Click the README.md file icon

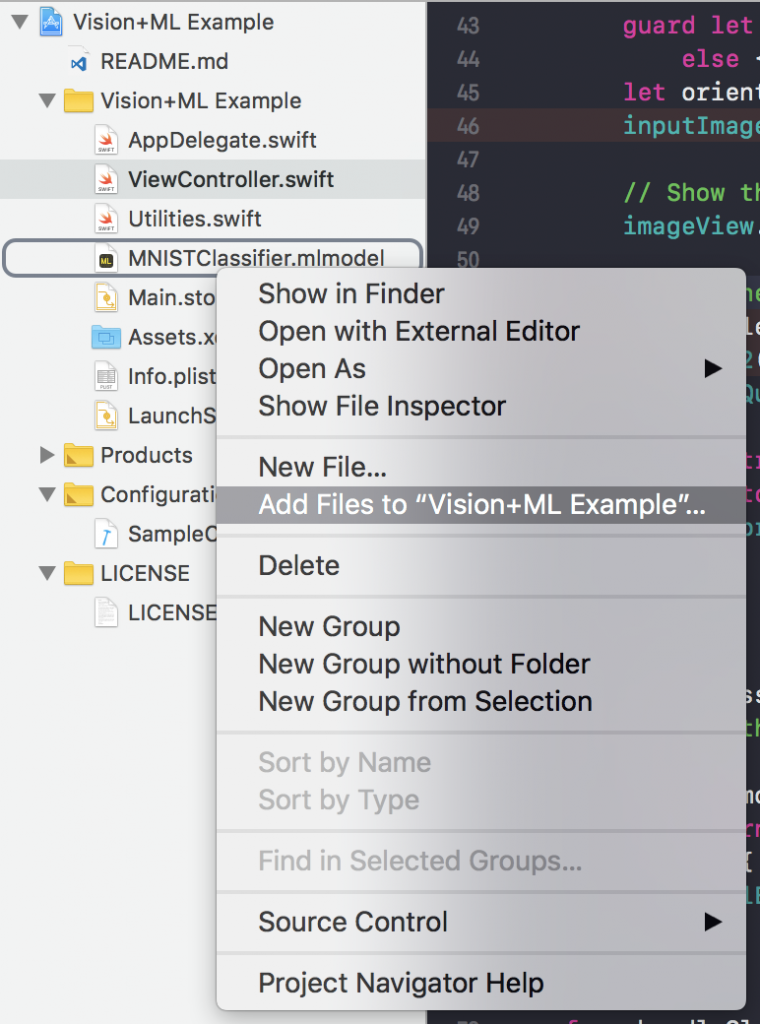point(79,63)
